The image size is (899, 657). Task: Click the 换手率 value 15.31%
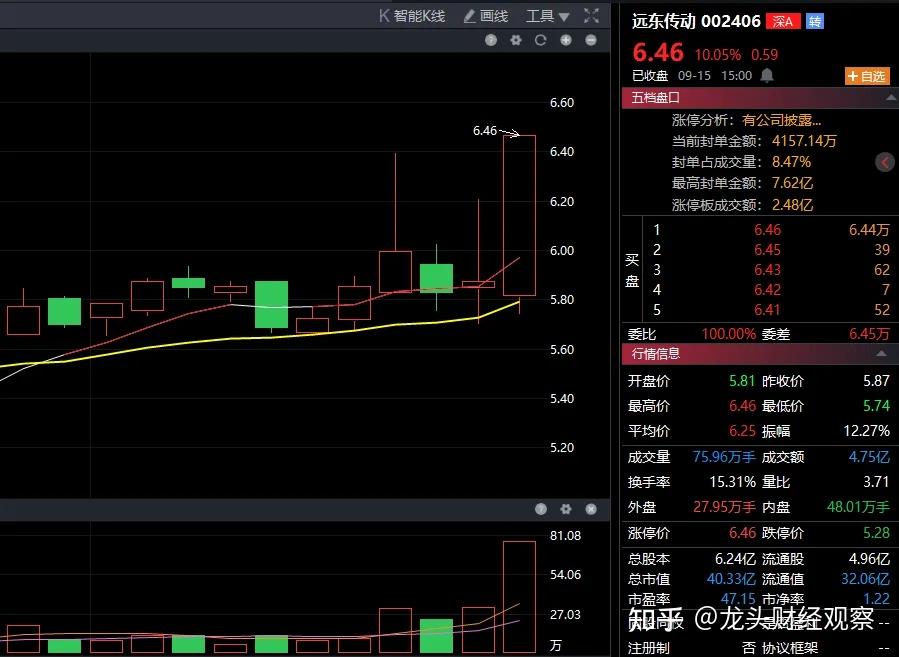click(x=732, y=482)
